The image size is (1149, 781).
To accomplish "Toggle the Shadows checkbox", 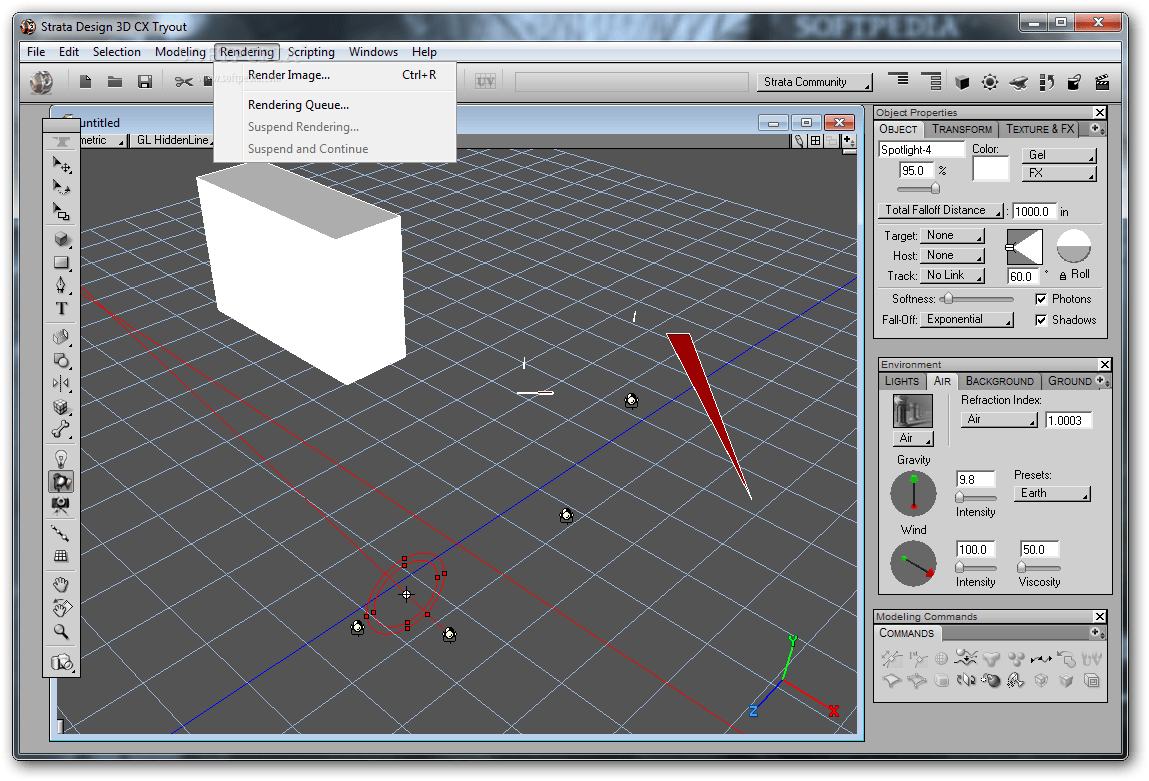I will 1041,320.
